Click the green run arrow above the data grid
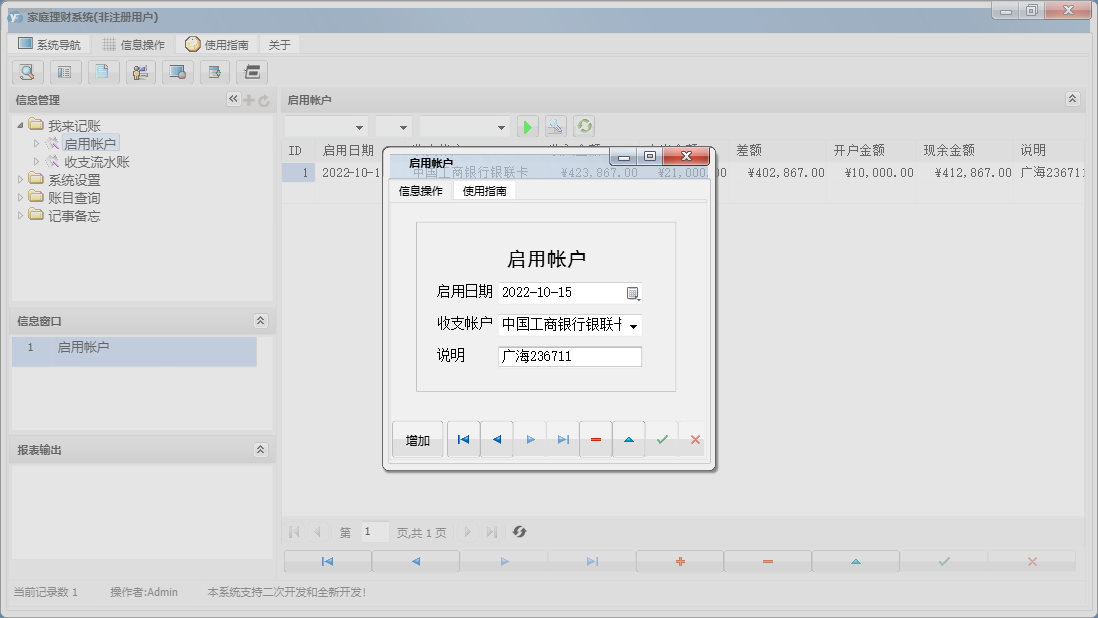1098x618 pixels. [x=527, y=125]
